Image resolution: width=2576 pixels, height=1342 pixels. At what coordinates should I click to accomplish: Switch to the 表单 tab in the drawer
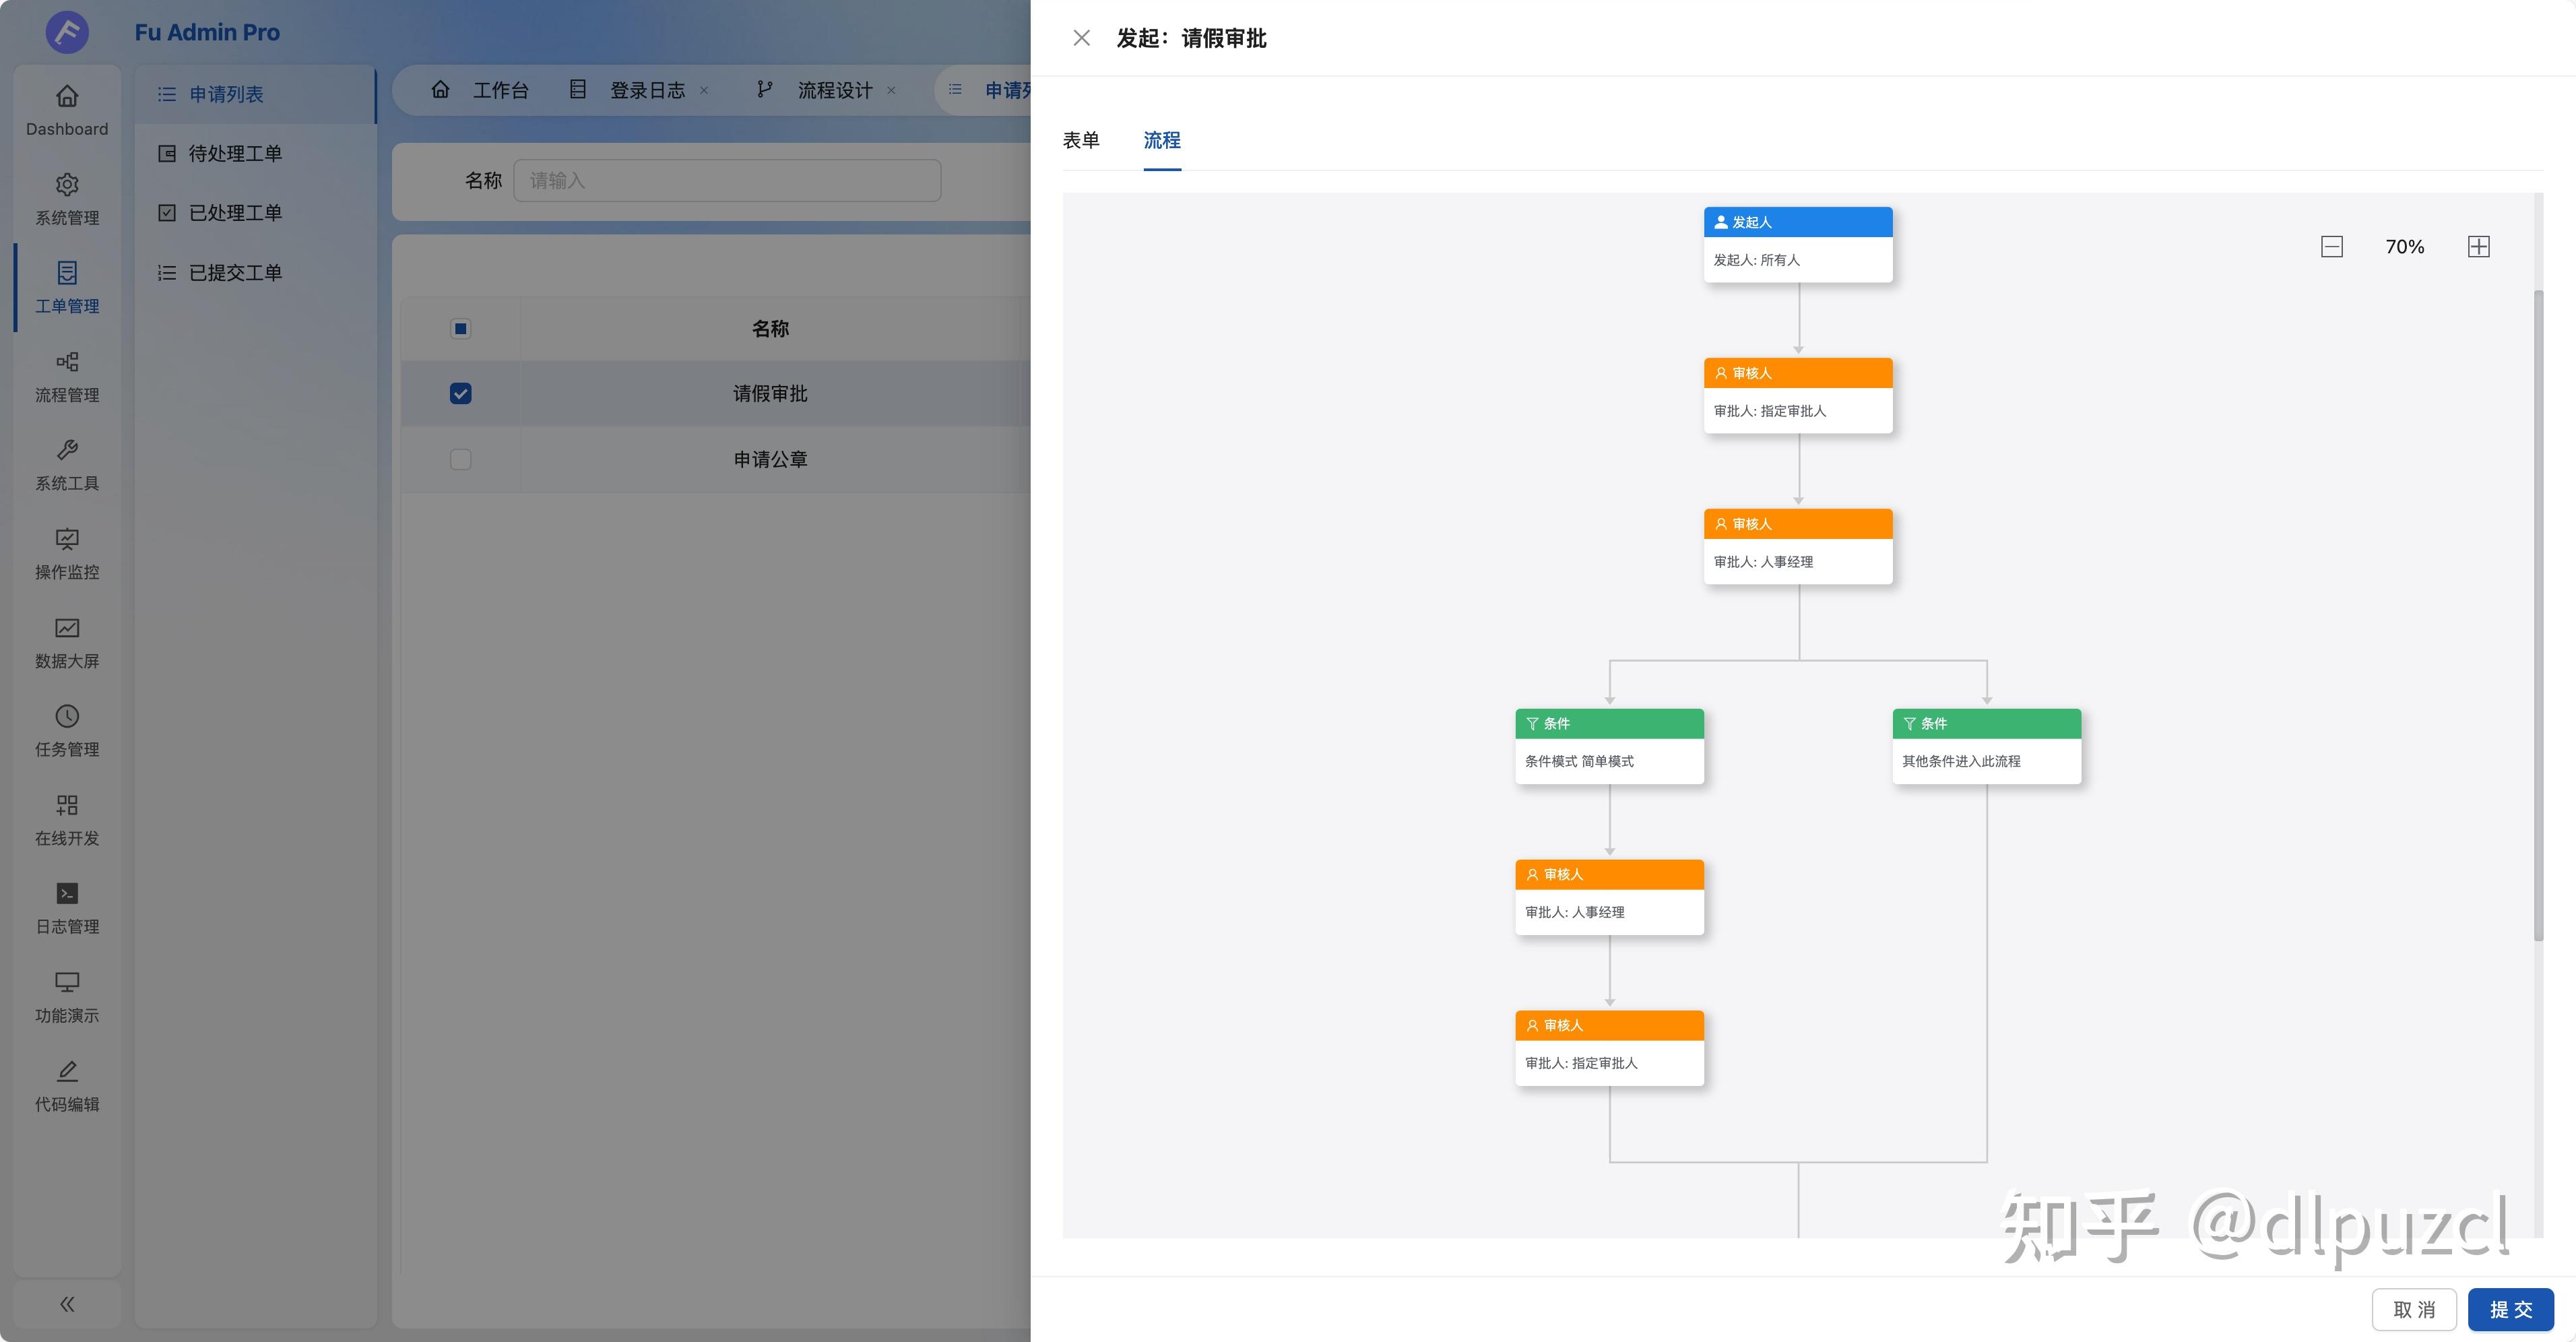click(x=1081, y=141)
